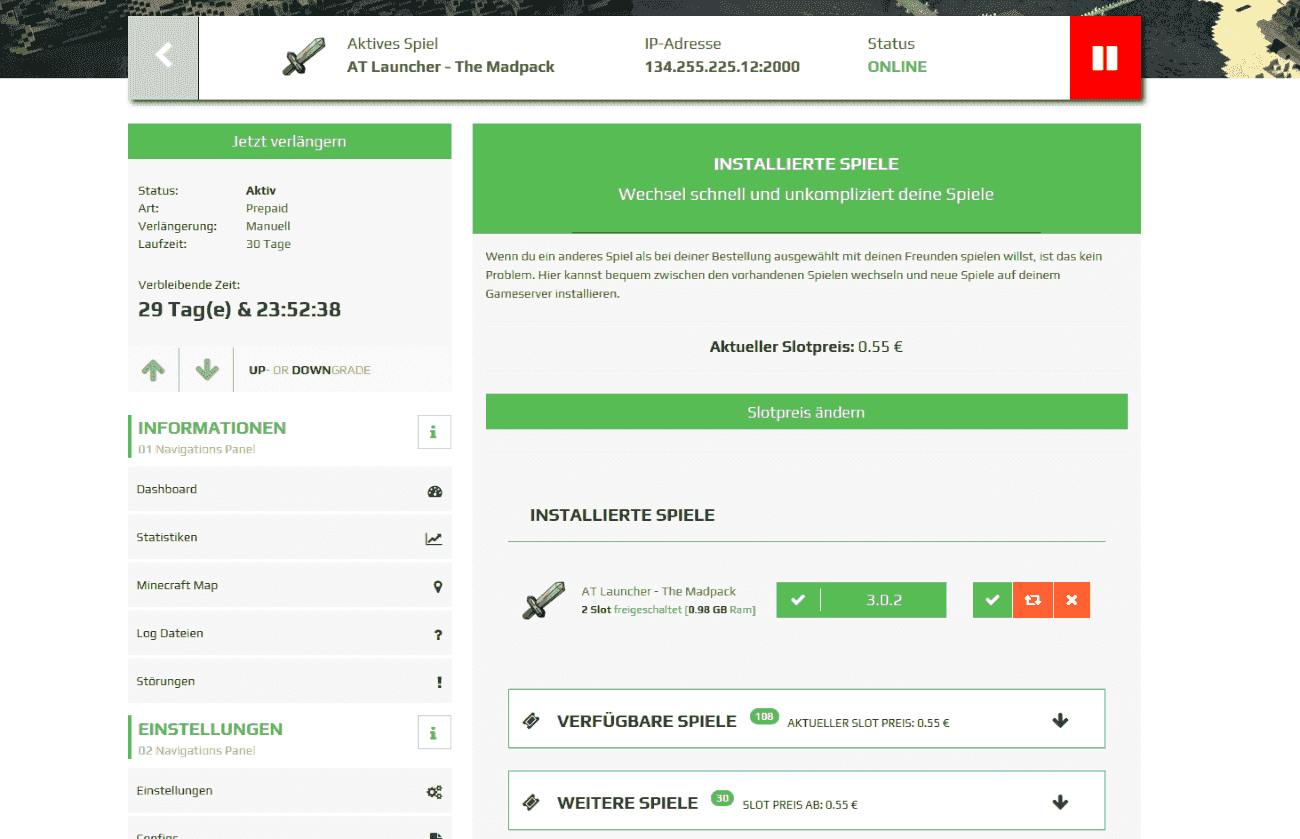Reinstall Madpack with orange retweet button

(1033, 600)
